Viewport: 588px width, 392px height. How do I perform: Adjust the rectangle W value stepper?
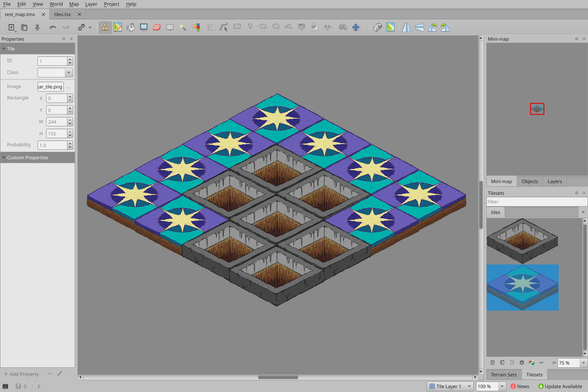pyautogui.click(x=70, y=122)
